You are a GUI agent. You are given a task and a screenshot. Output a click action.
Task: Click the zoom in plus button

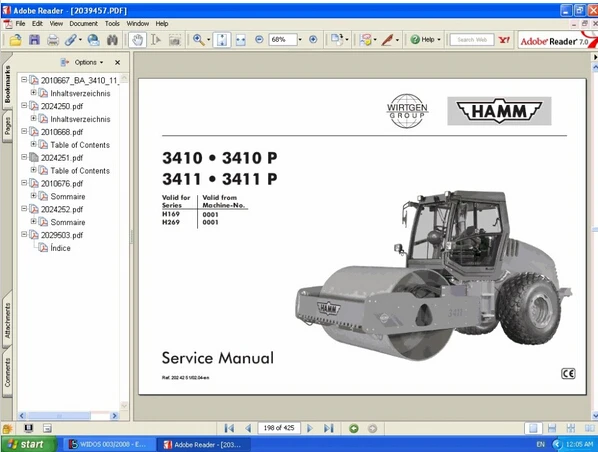coord(313,40)
